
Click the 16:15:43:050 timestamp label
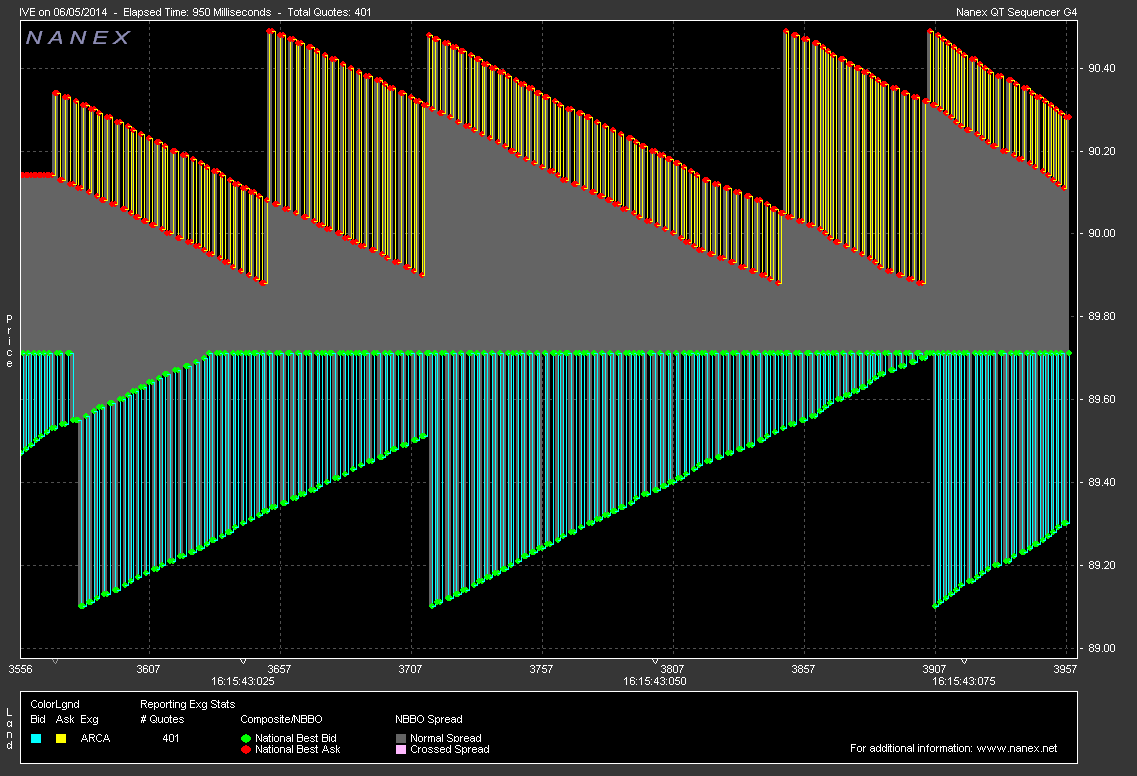655,681
